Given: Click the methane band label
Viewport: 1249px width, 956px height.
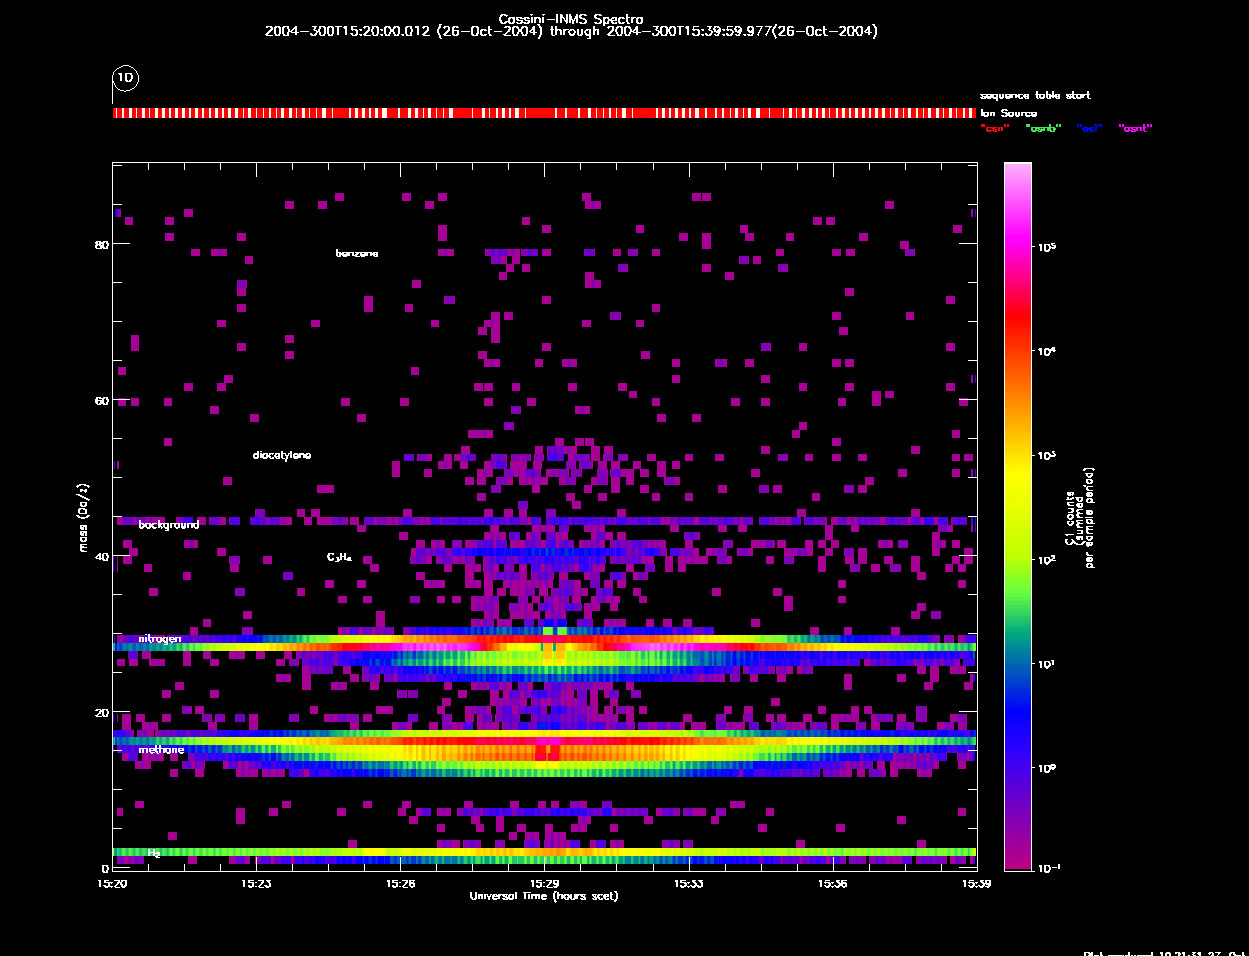Looking at the screenshot, I should [x=161, y=750].
